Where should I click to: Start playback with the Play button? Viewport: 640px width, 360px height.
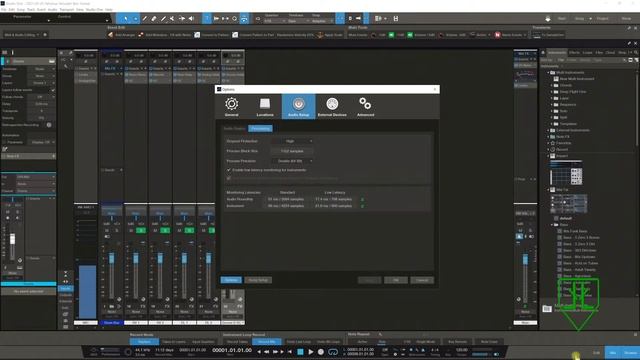(x=311, y=351)
